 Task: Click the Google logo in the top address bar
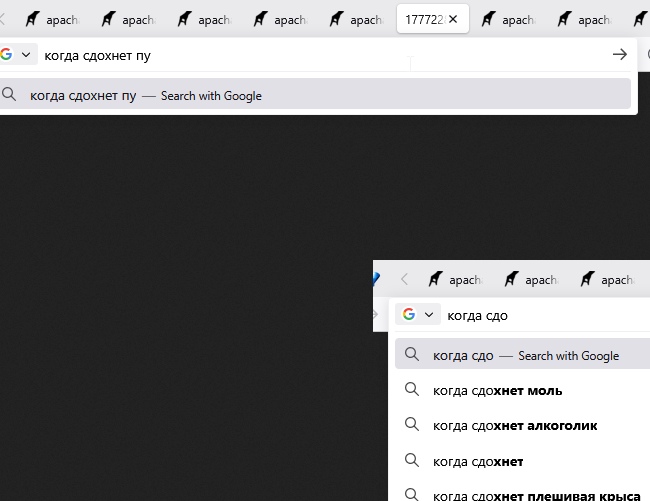point(6,55)
